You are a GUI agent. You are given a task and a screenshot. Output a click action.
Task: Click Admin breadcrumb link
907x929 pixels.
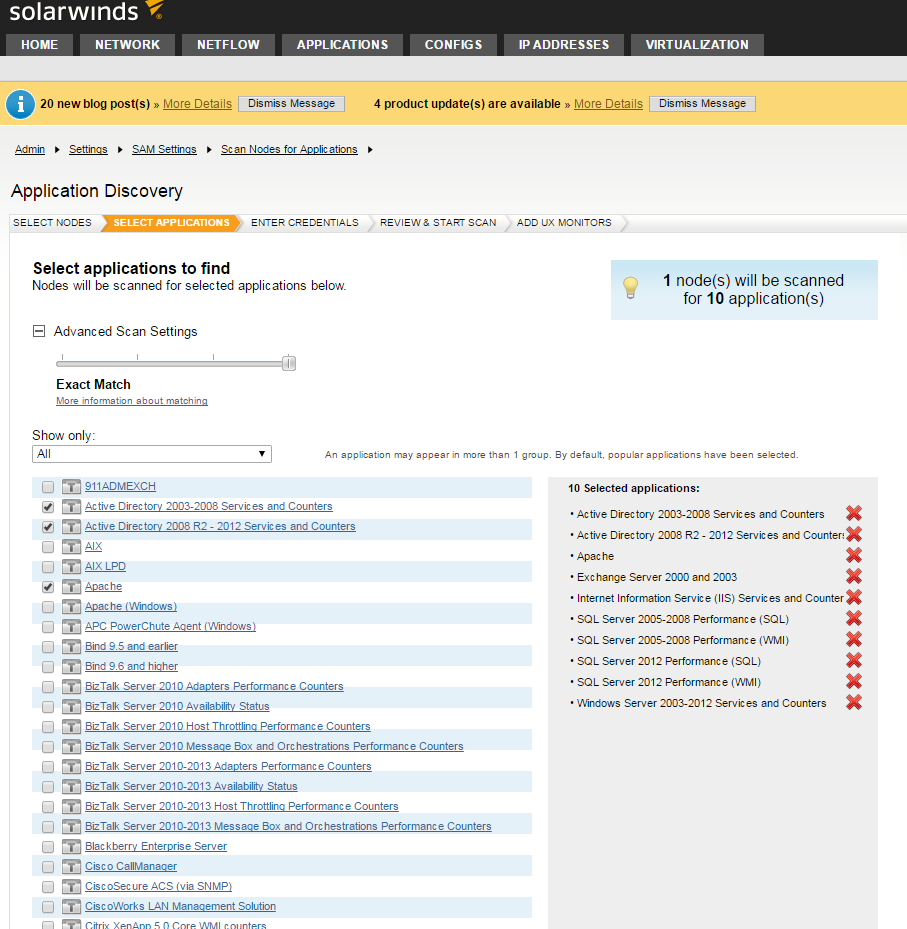tap(30, 149)
